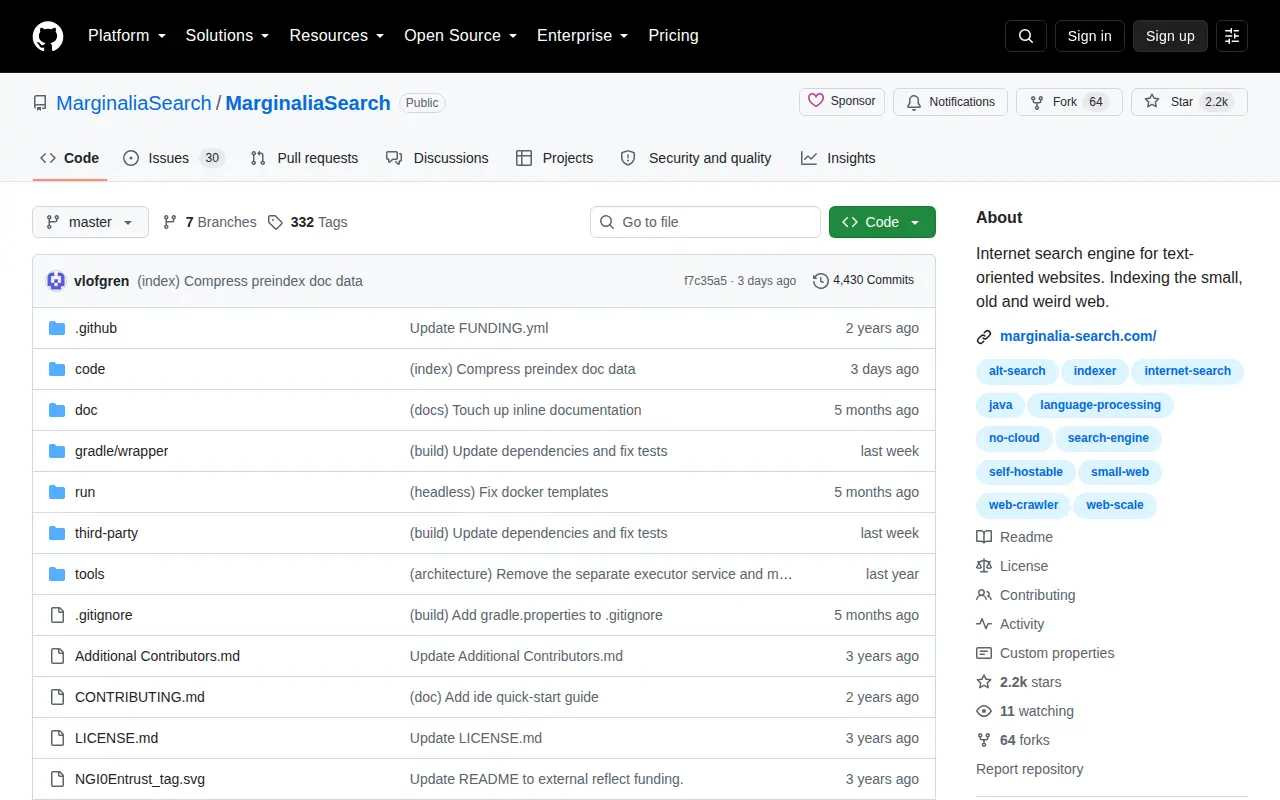Expand the Solutions menu
Screen dimensions: 1280x800
[228, 36]
